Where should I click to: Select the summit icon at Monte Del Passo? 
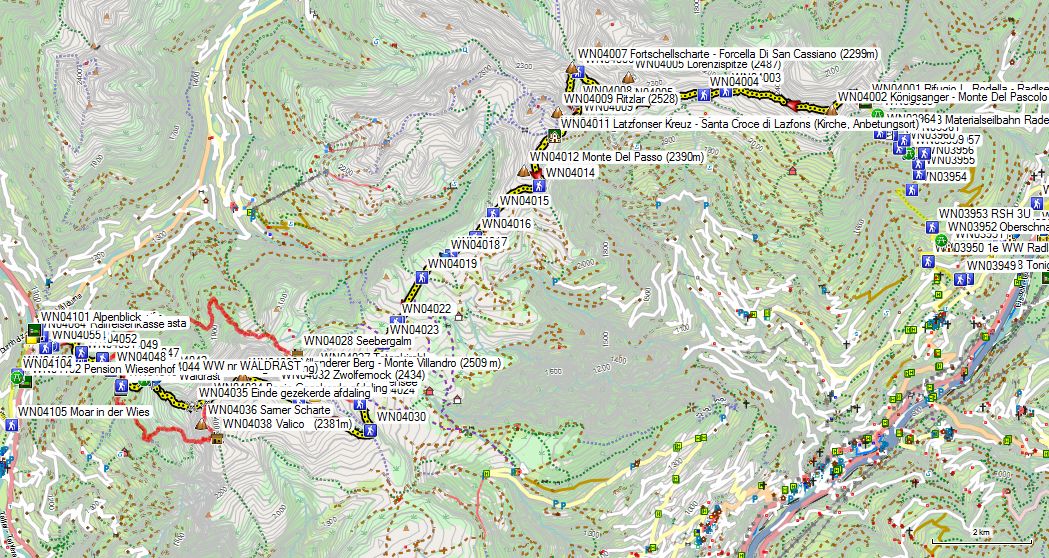pos(522,171)
